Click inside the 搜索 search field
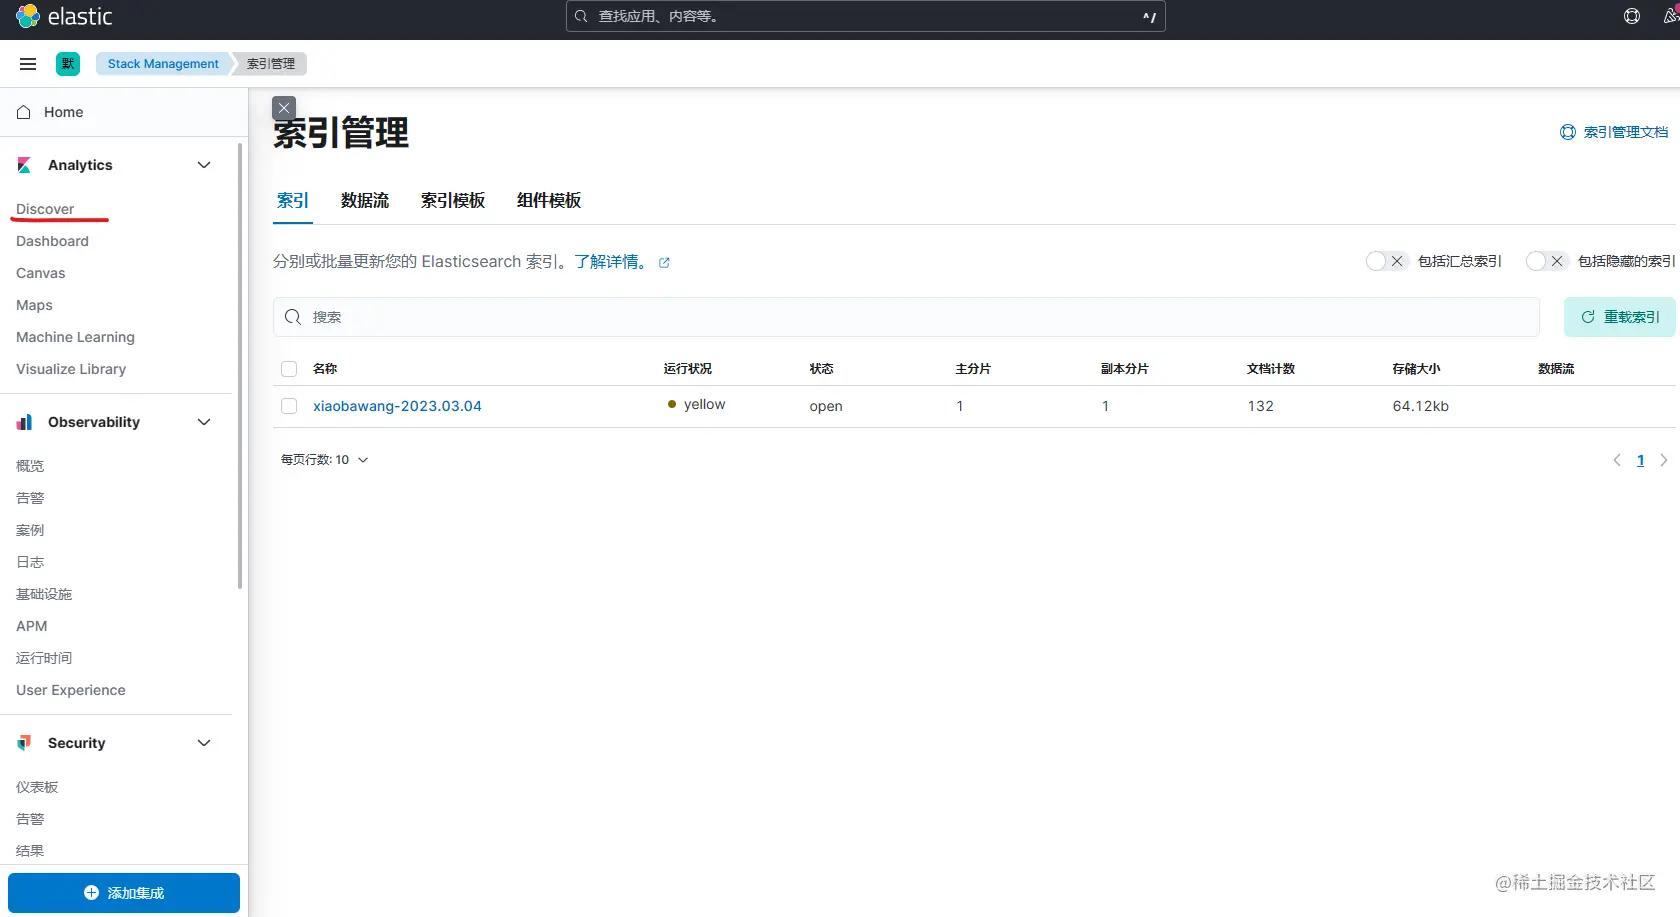 [x=700, y=317]
